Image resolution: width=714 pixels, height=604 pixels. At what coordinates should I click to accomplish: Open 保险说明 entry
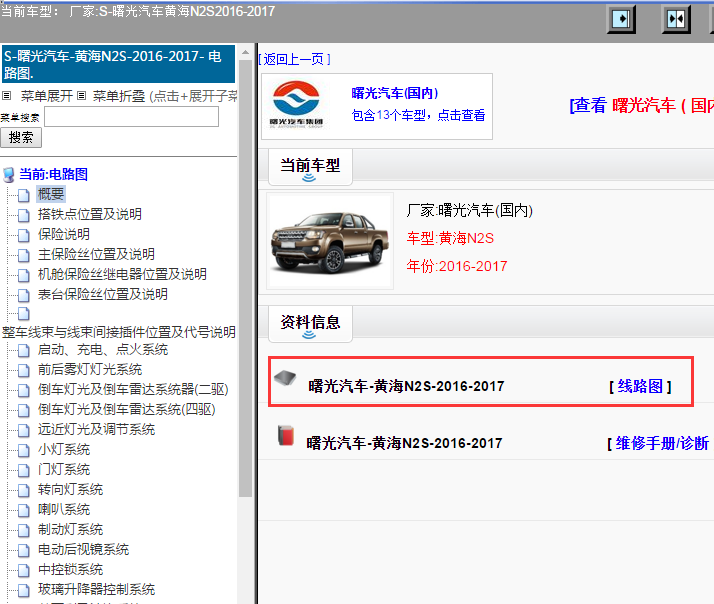click(x=64, y=234)
